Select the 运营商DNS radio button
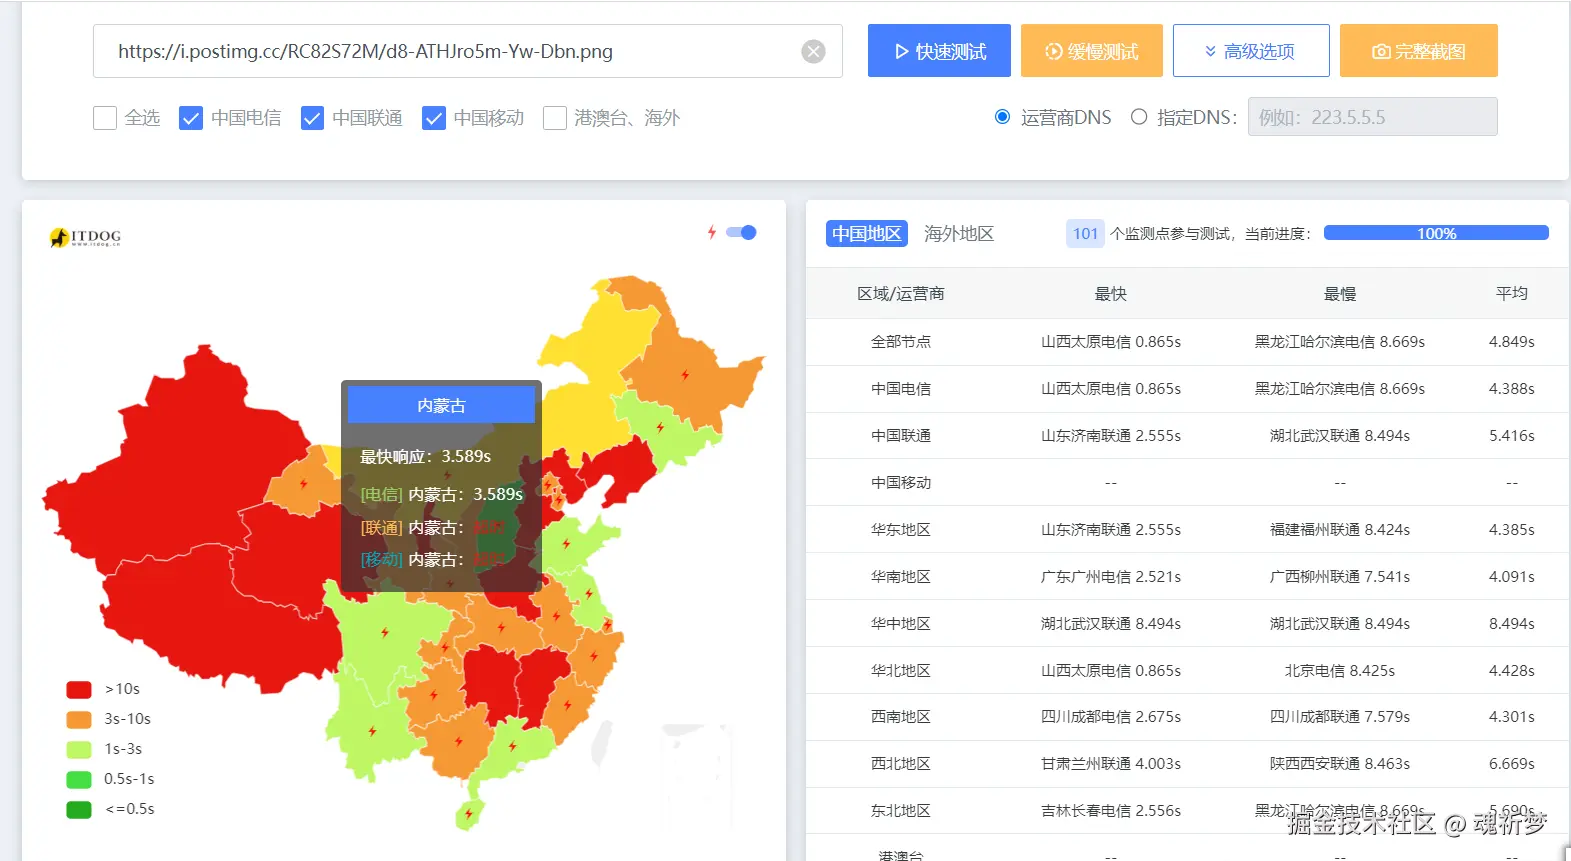Screen dimensions: 1571x861 pyautogui.click(x=1002, y=117)
